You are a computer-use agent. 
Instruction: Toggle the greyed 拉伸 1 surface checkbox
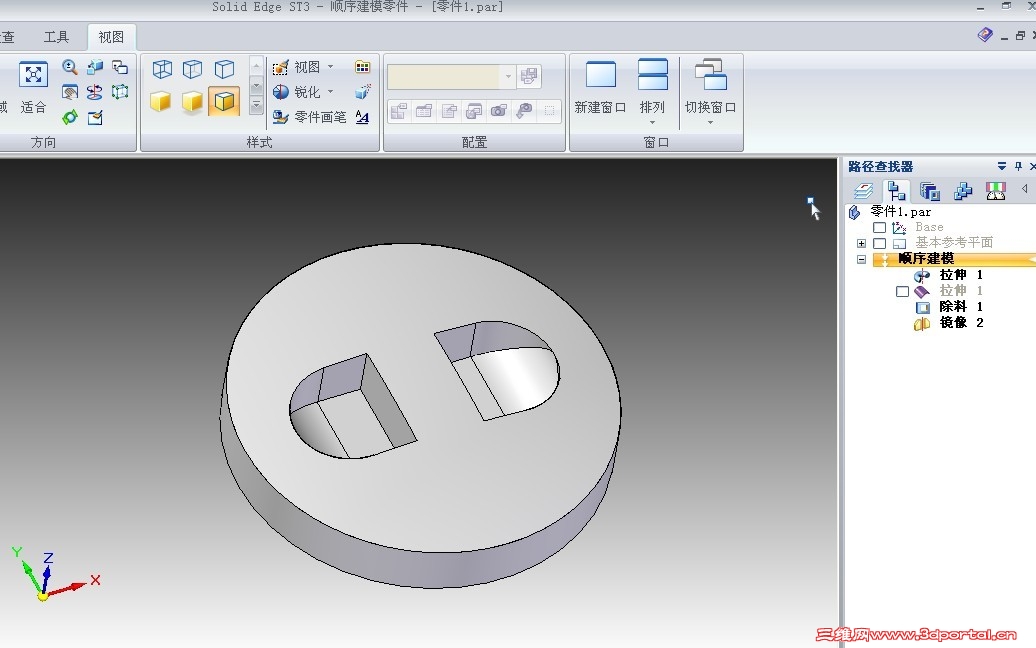coord(902,291)
